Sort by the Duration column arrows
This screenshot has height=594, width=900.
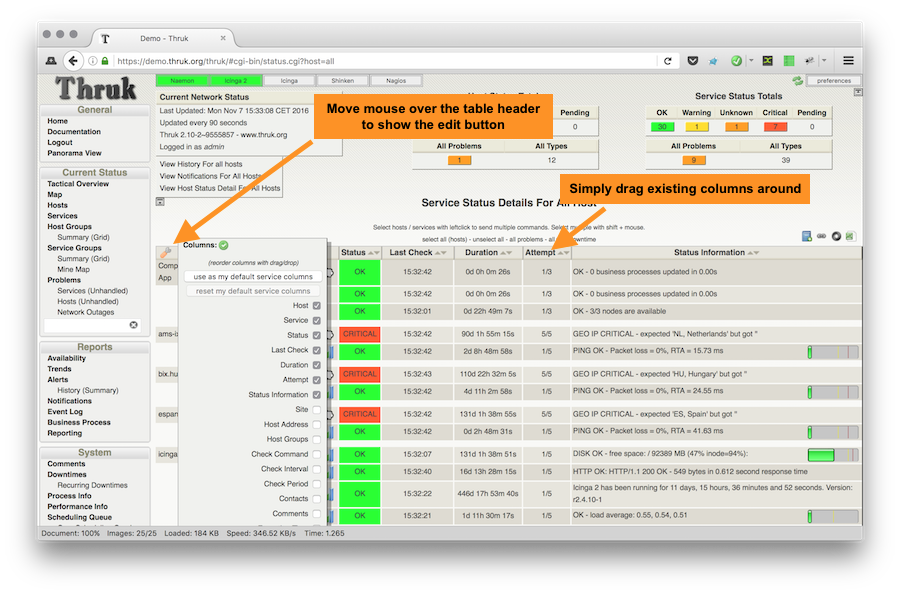[506, 253]
